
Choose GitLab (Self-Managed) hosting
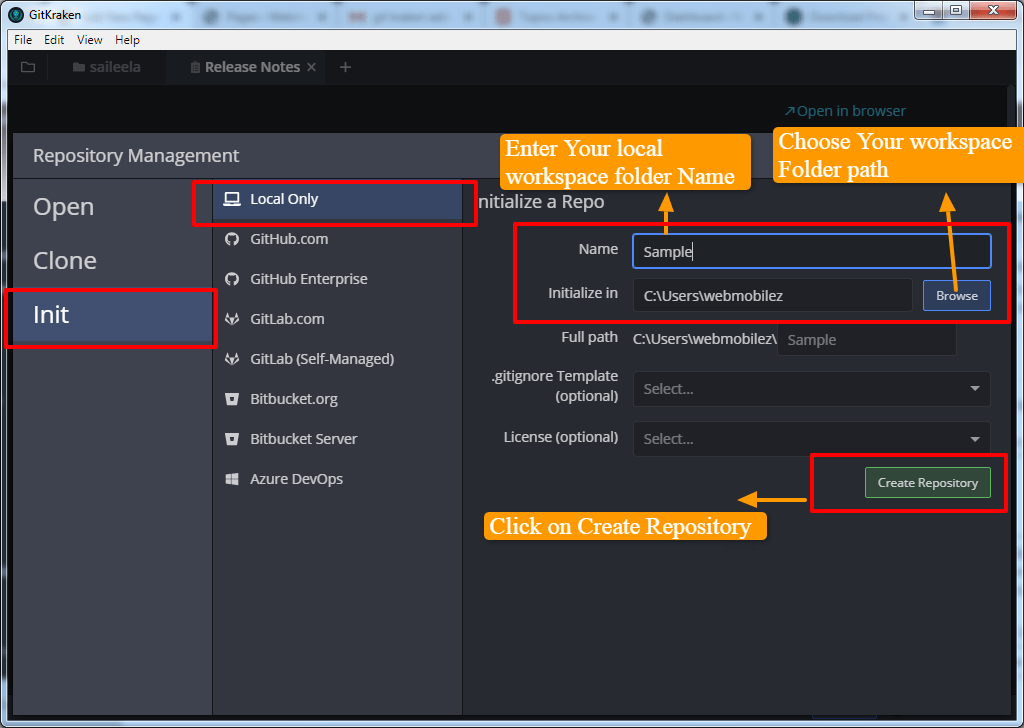tap(231, 359)
